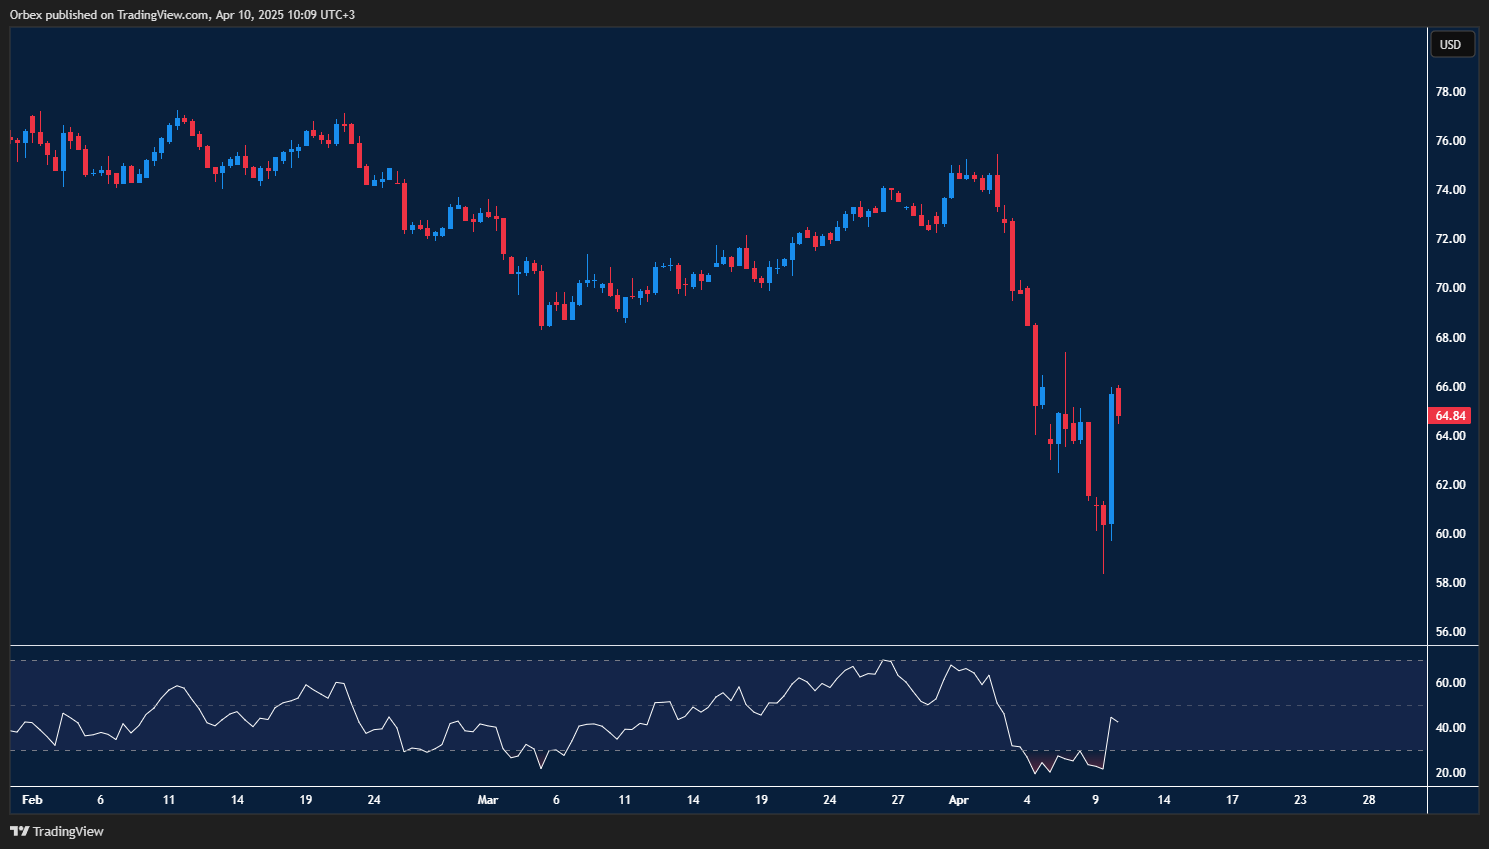Select the main price chart pane
This screenshot has height=849, width=1489.
coord(700,340)
